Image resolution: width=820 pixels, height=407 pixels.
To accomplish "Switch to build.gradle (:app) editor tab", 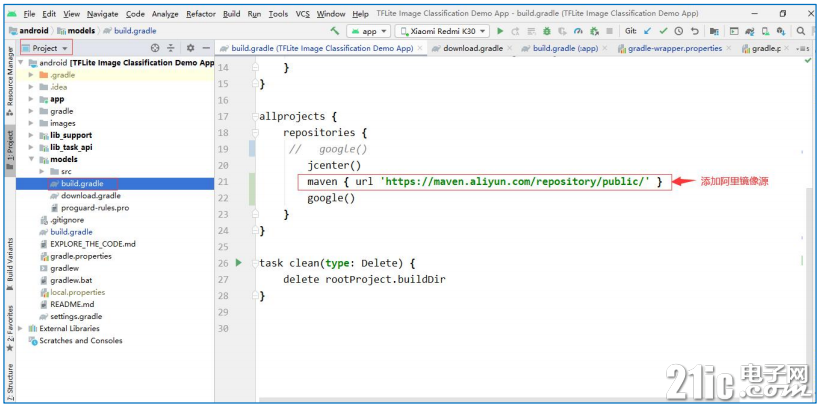I will 565,48.
